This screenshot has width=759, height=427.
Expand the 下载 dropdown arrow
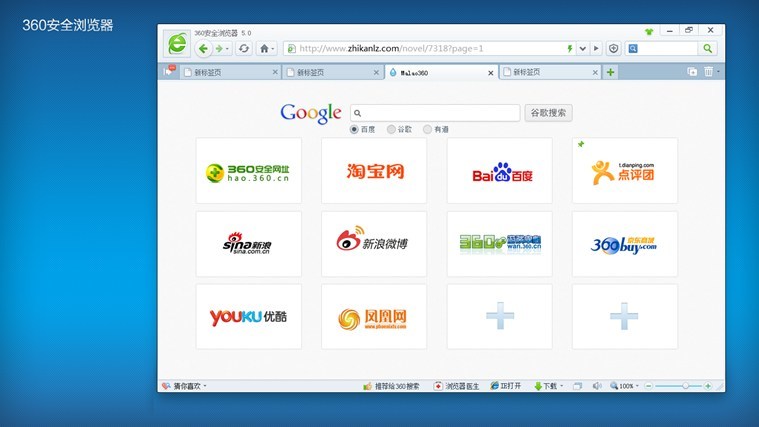pos(562,386)
